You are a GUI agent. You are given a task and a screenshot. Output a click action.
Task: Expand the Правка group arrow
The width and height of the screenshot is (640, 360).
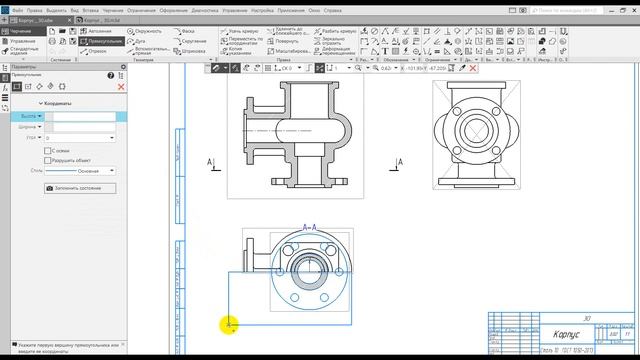click(x=351, y=60)
